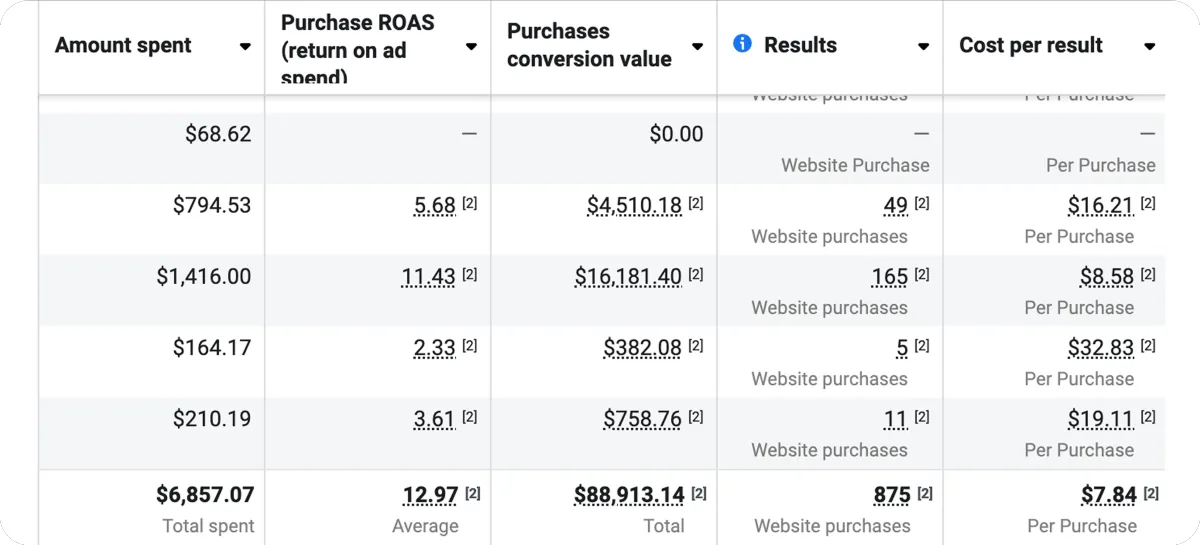Viewport: 1200px width, 545px height.
Task: Click the 5.68 ROAS value
Action: [x=435, y=206]
